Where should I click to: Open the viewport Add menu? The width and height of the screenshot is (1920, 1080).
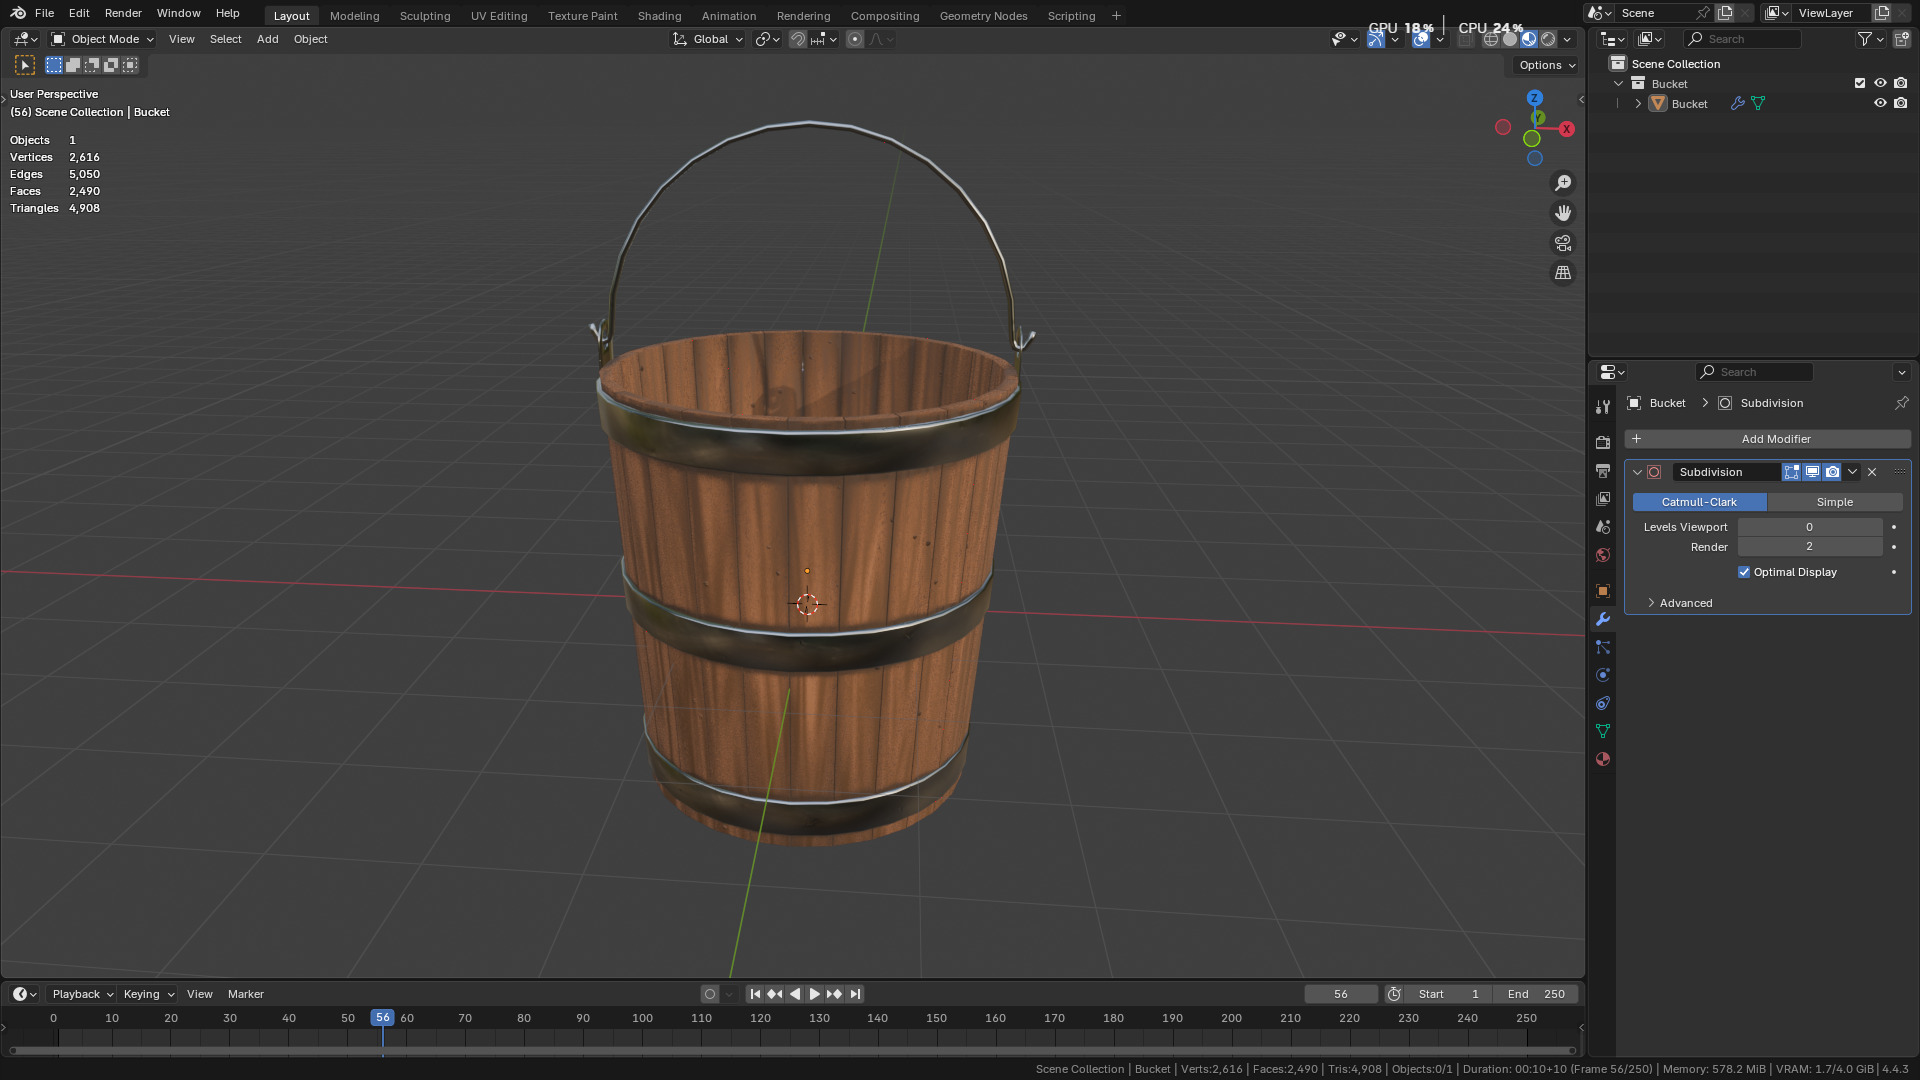[x=267, y=39]
